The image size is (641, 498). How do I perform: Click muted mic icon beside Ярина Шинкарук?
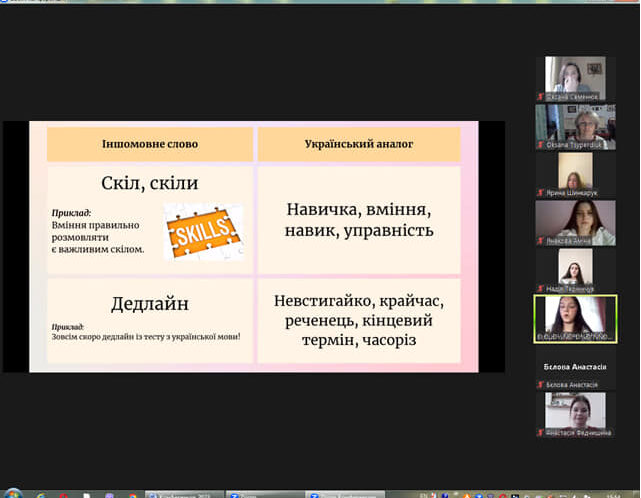[540, 192]
